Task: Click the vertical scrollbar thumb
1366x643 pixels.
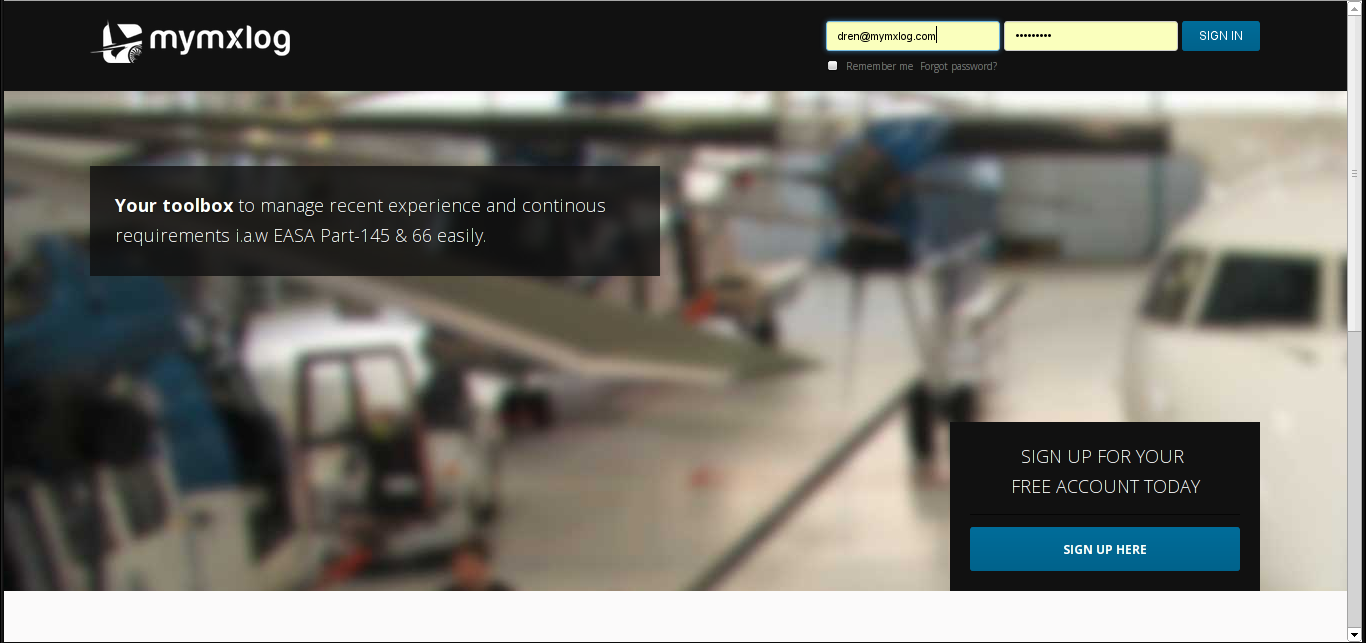Action: click(1356, 172)
